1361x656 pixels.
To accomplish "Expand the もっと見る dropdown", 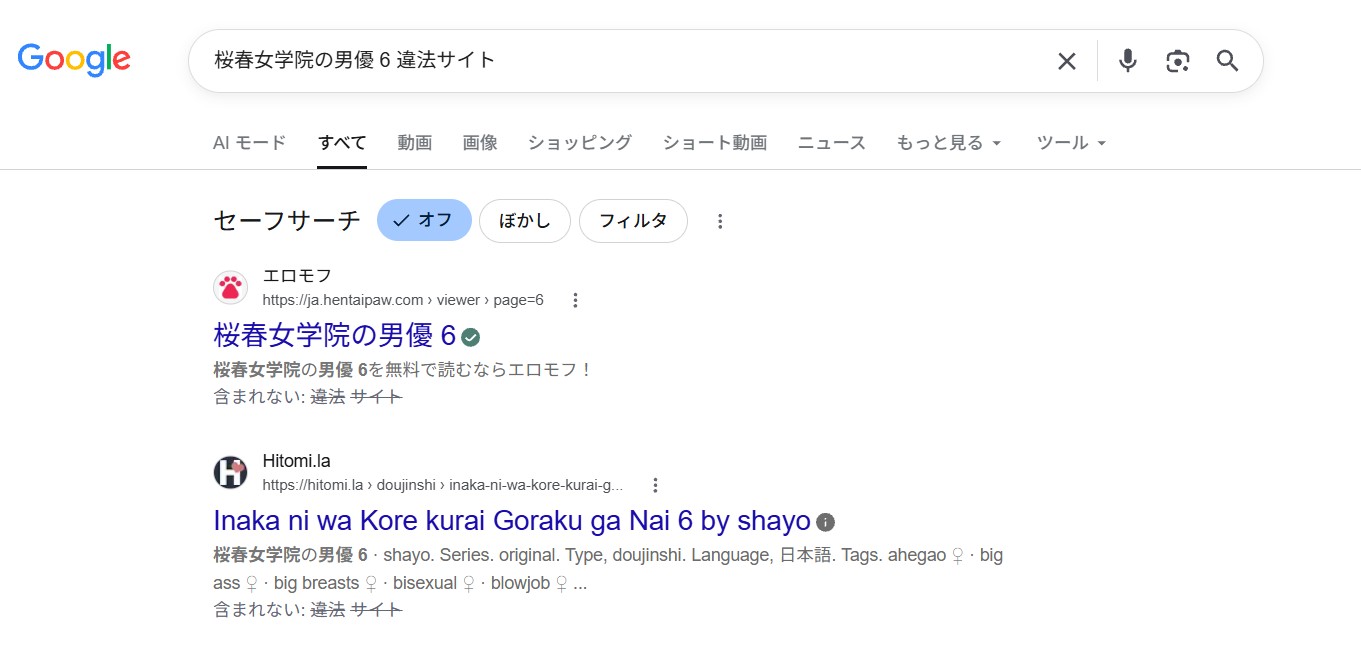I will 949,142.
